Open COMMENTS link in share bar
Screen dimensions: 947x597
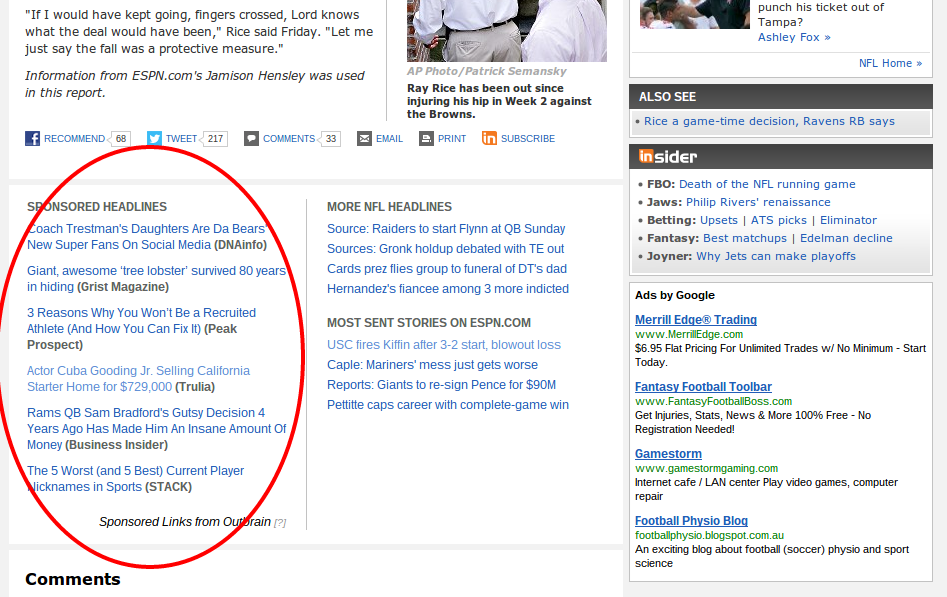pyautogui.click(x=289, y=138)
